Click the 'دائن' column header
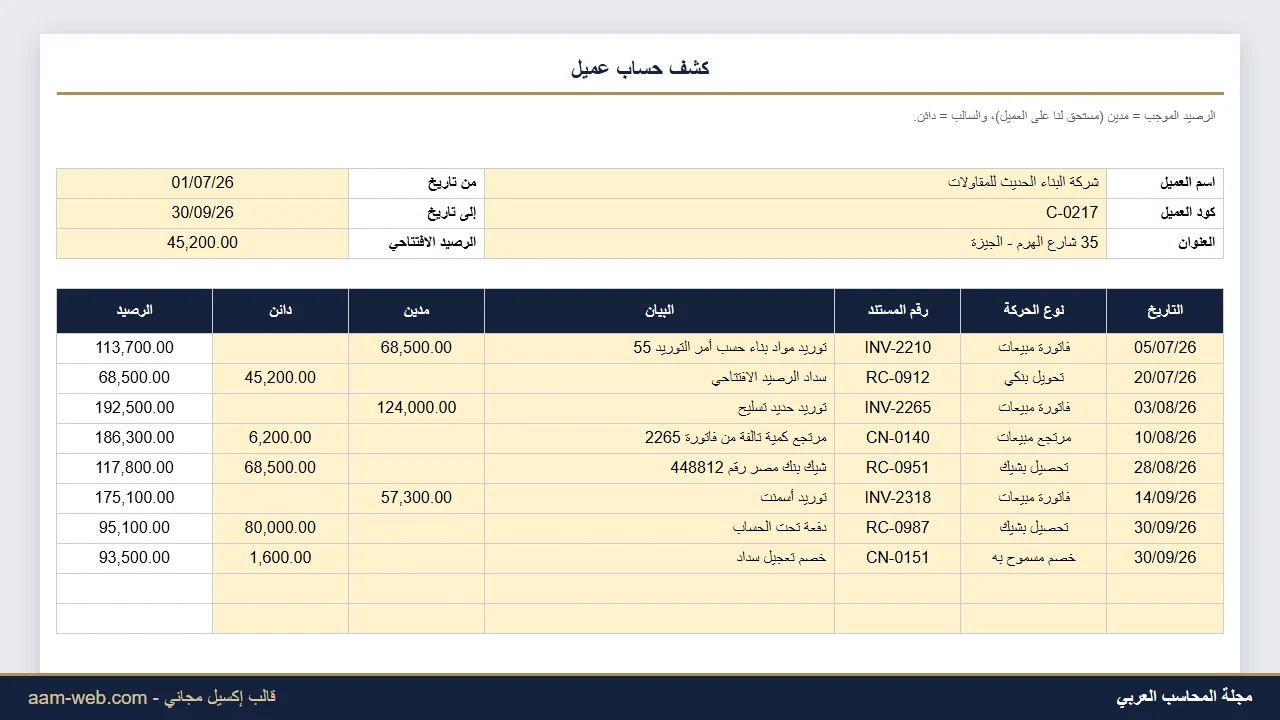The image size is (1280, 720). click(281, 310)
